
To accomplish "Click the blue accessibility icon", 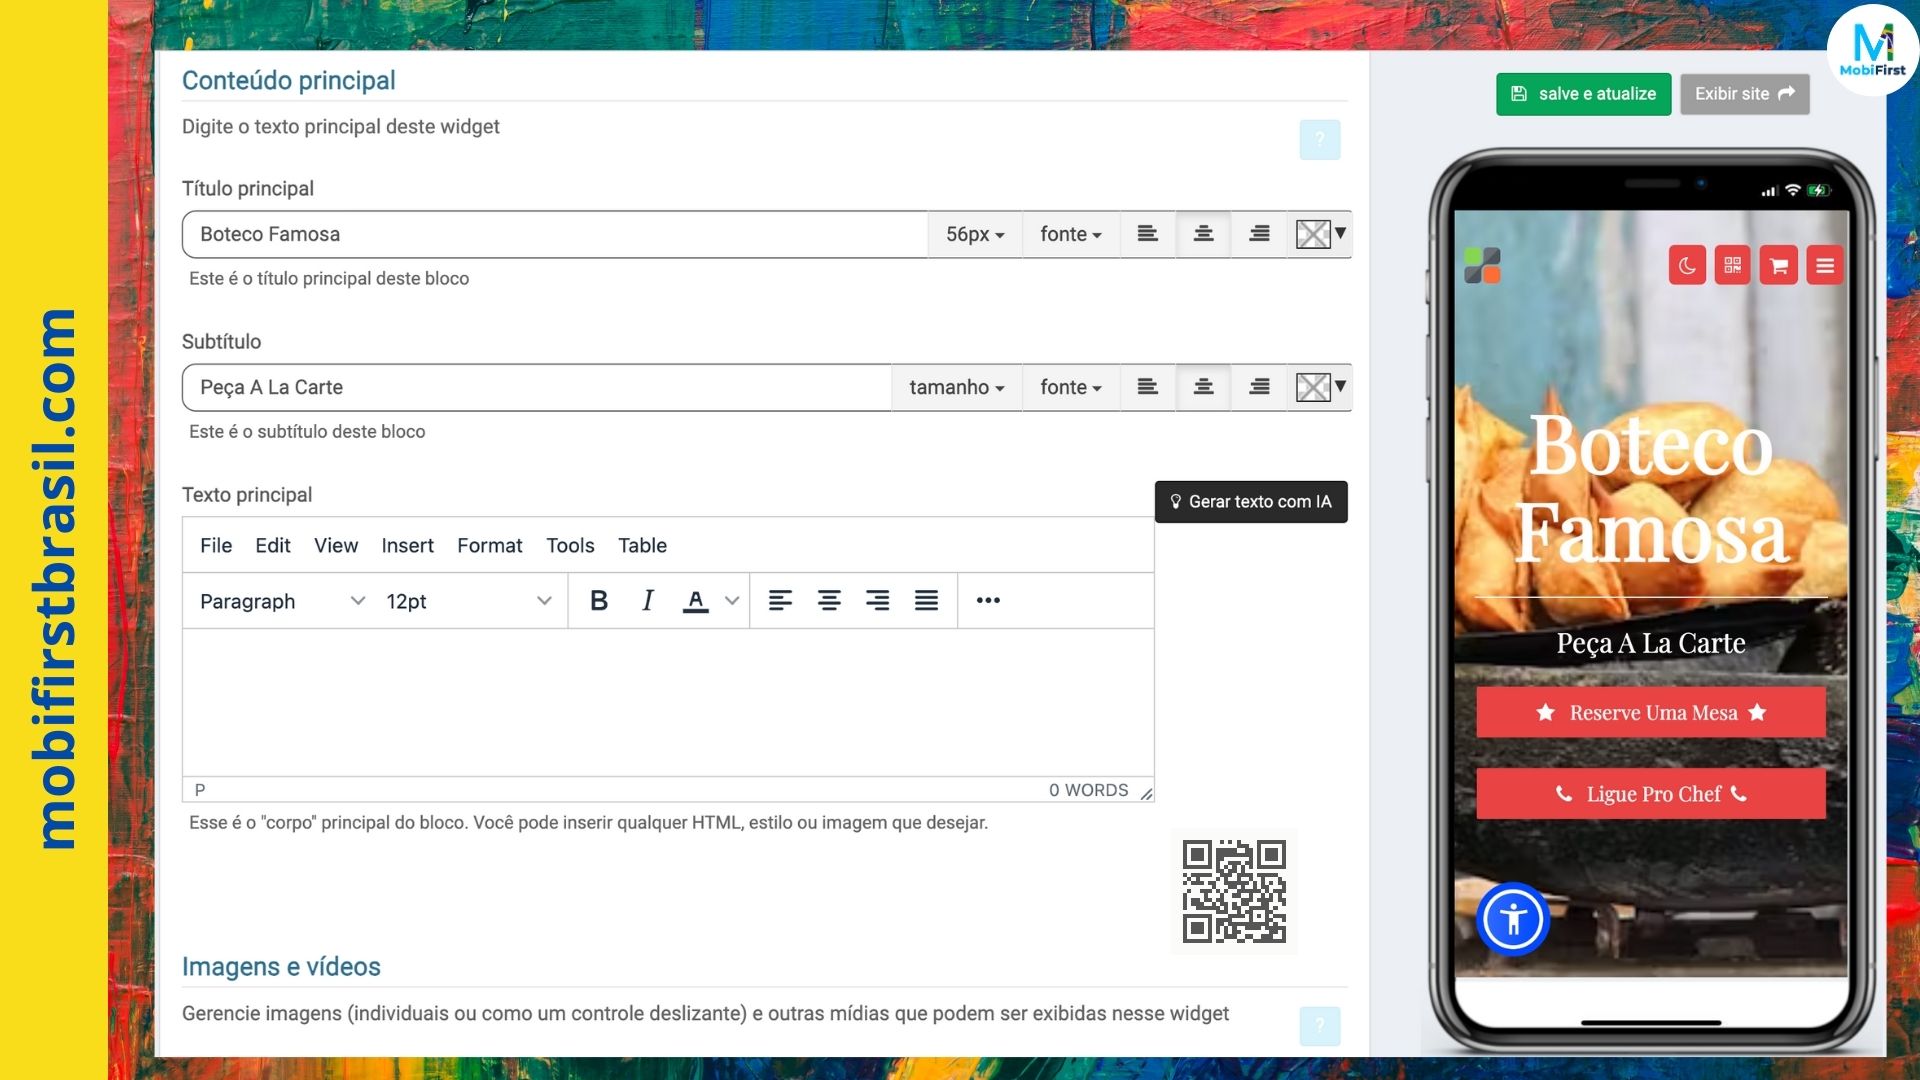I will coord(1513,919).
